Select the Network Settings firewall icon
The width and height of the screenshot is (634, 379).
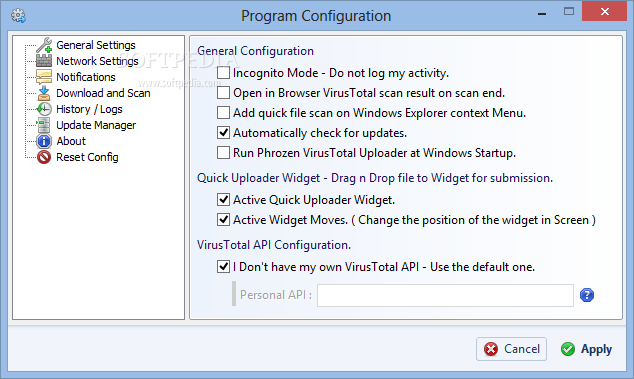(44, 61)
